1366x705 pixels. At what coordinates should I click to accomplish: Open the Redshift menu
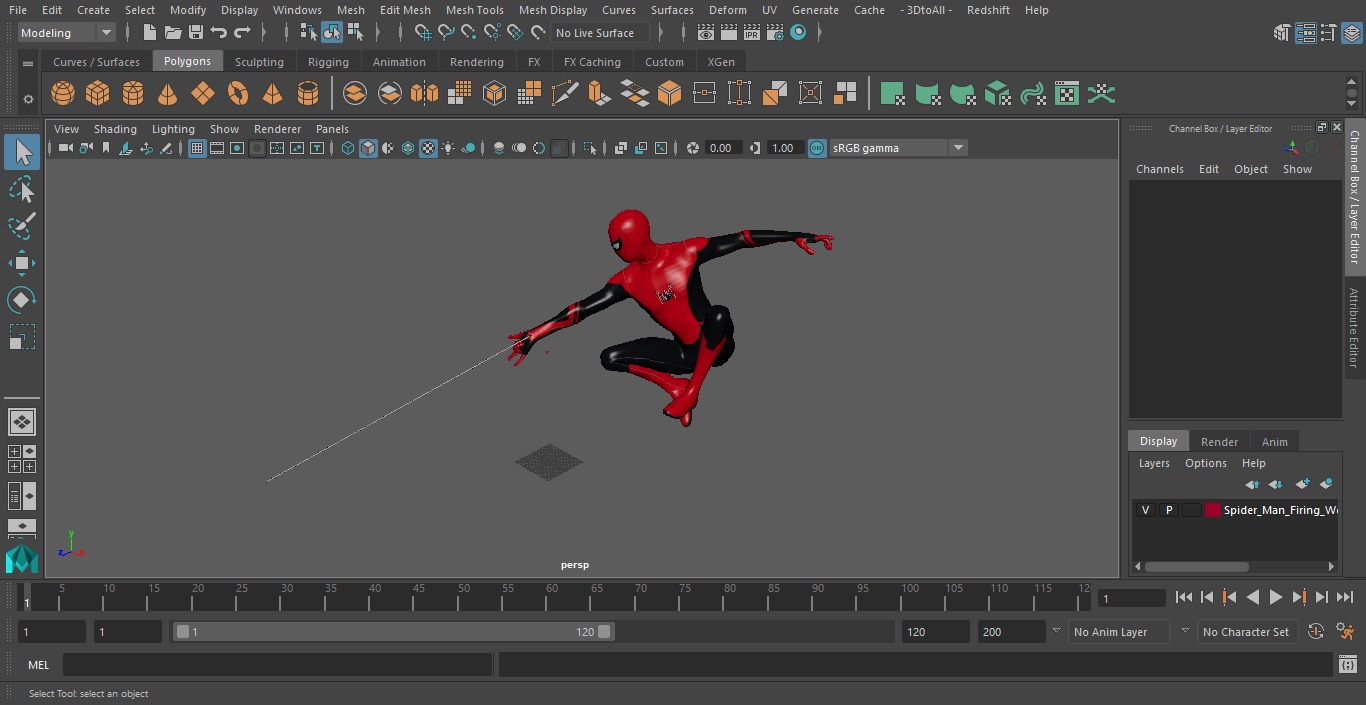pyautogui.click(x=988, y=10)
